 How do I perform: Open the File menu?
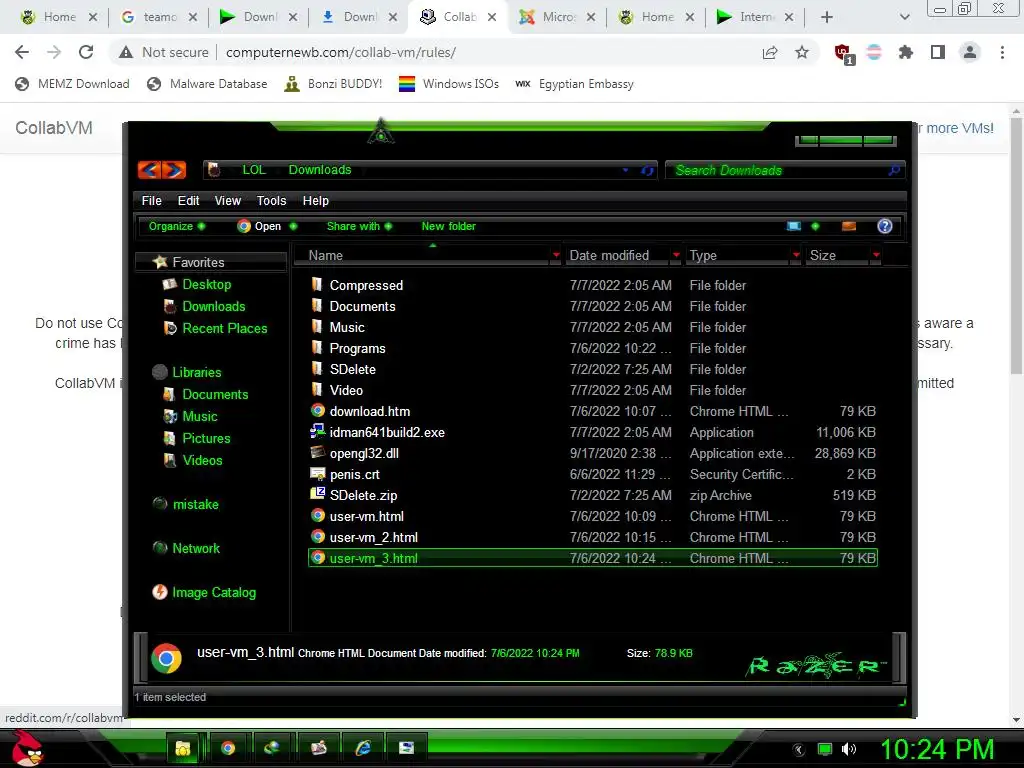[x=152, y=200]
